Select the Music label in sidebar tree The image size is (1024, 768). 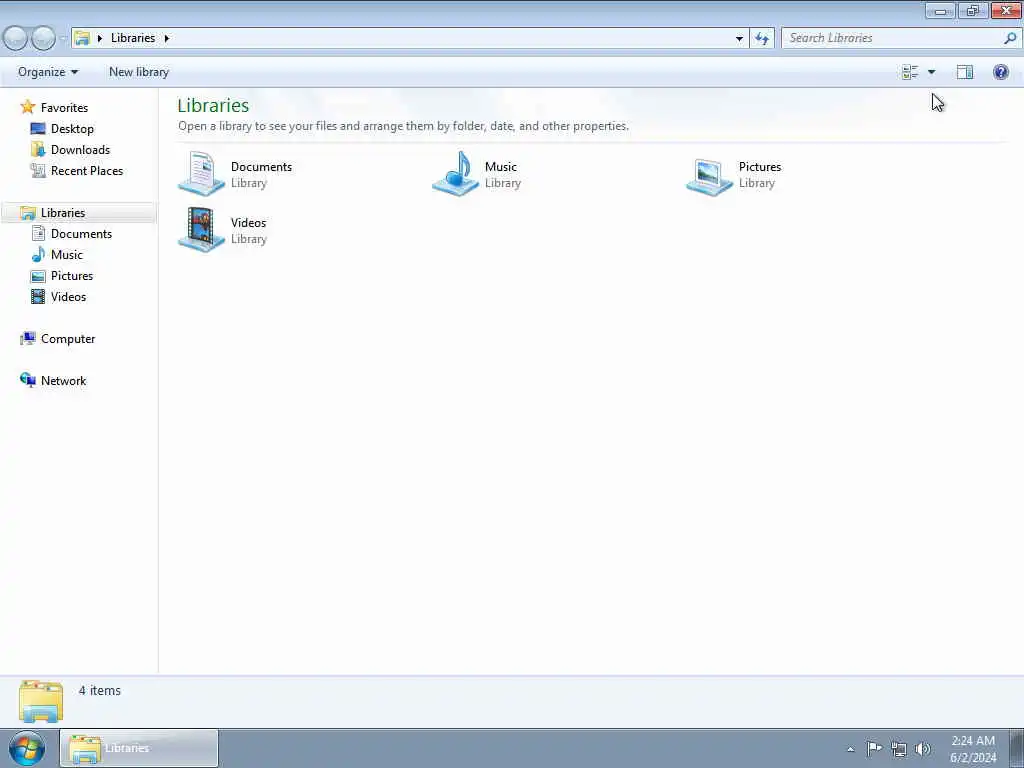(x=67, y=255)
